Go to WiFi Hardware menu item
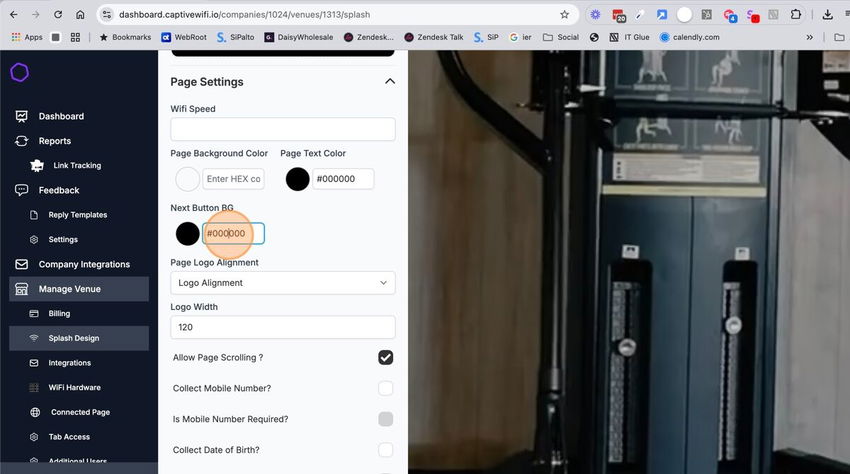850x474 pixels. coord(74,387)
